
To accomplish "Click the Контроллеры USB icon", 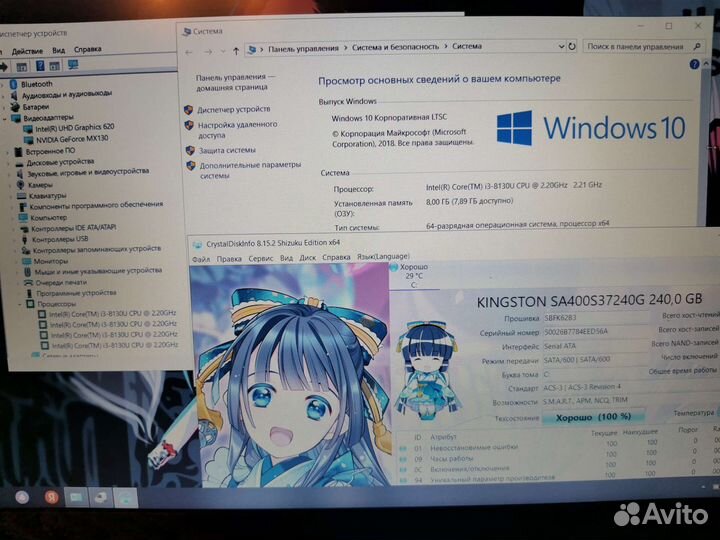I will pyautogui.click(x=25, y=239).
